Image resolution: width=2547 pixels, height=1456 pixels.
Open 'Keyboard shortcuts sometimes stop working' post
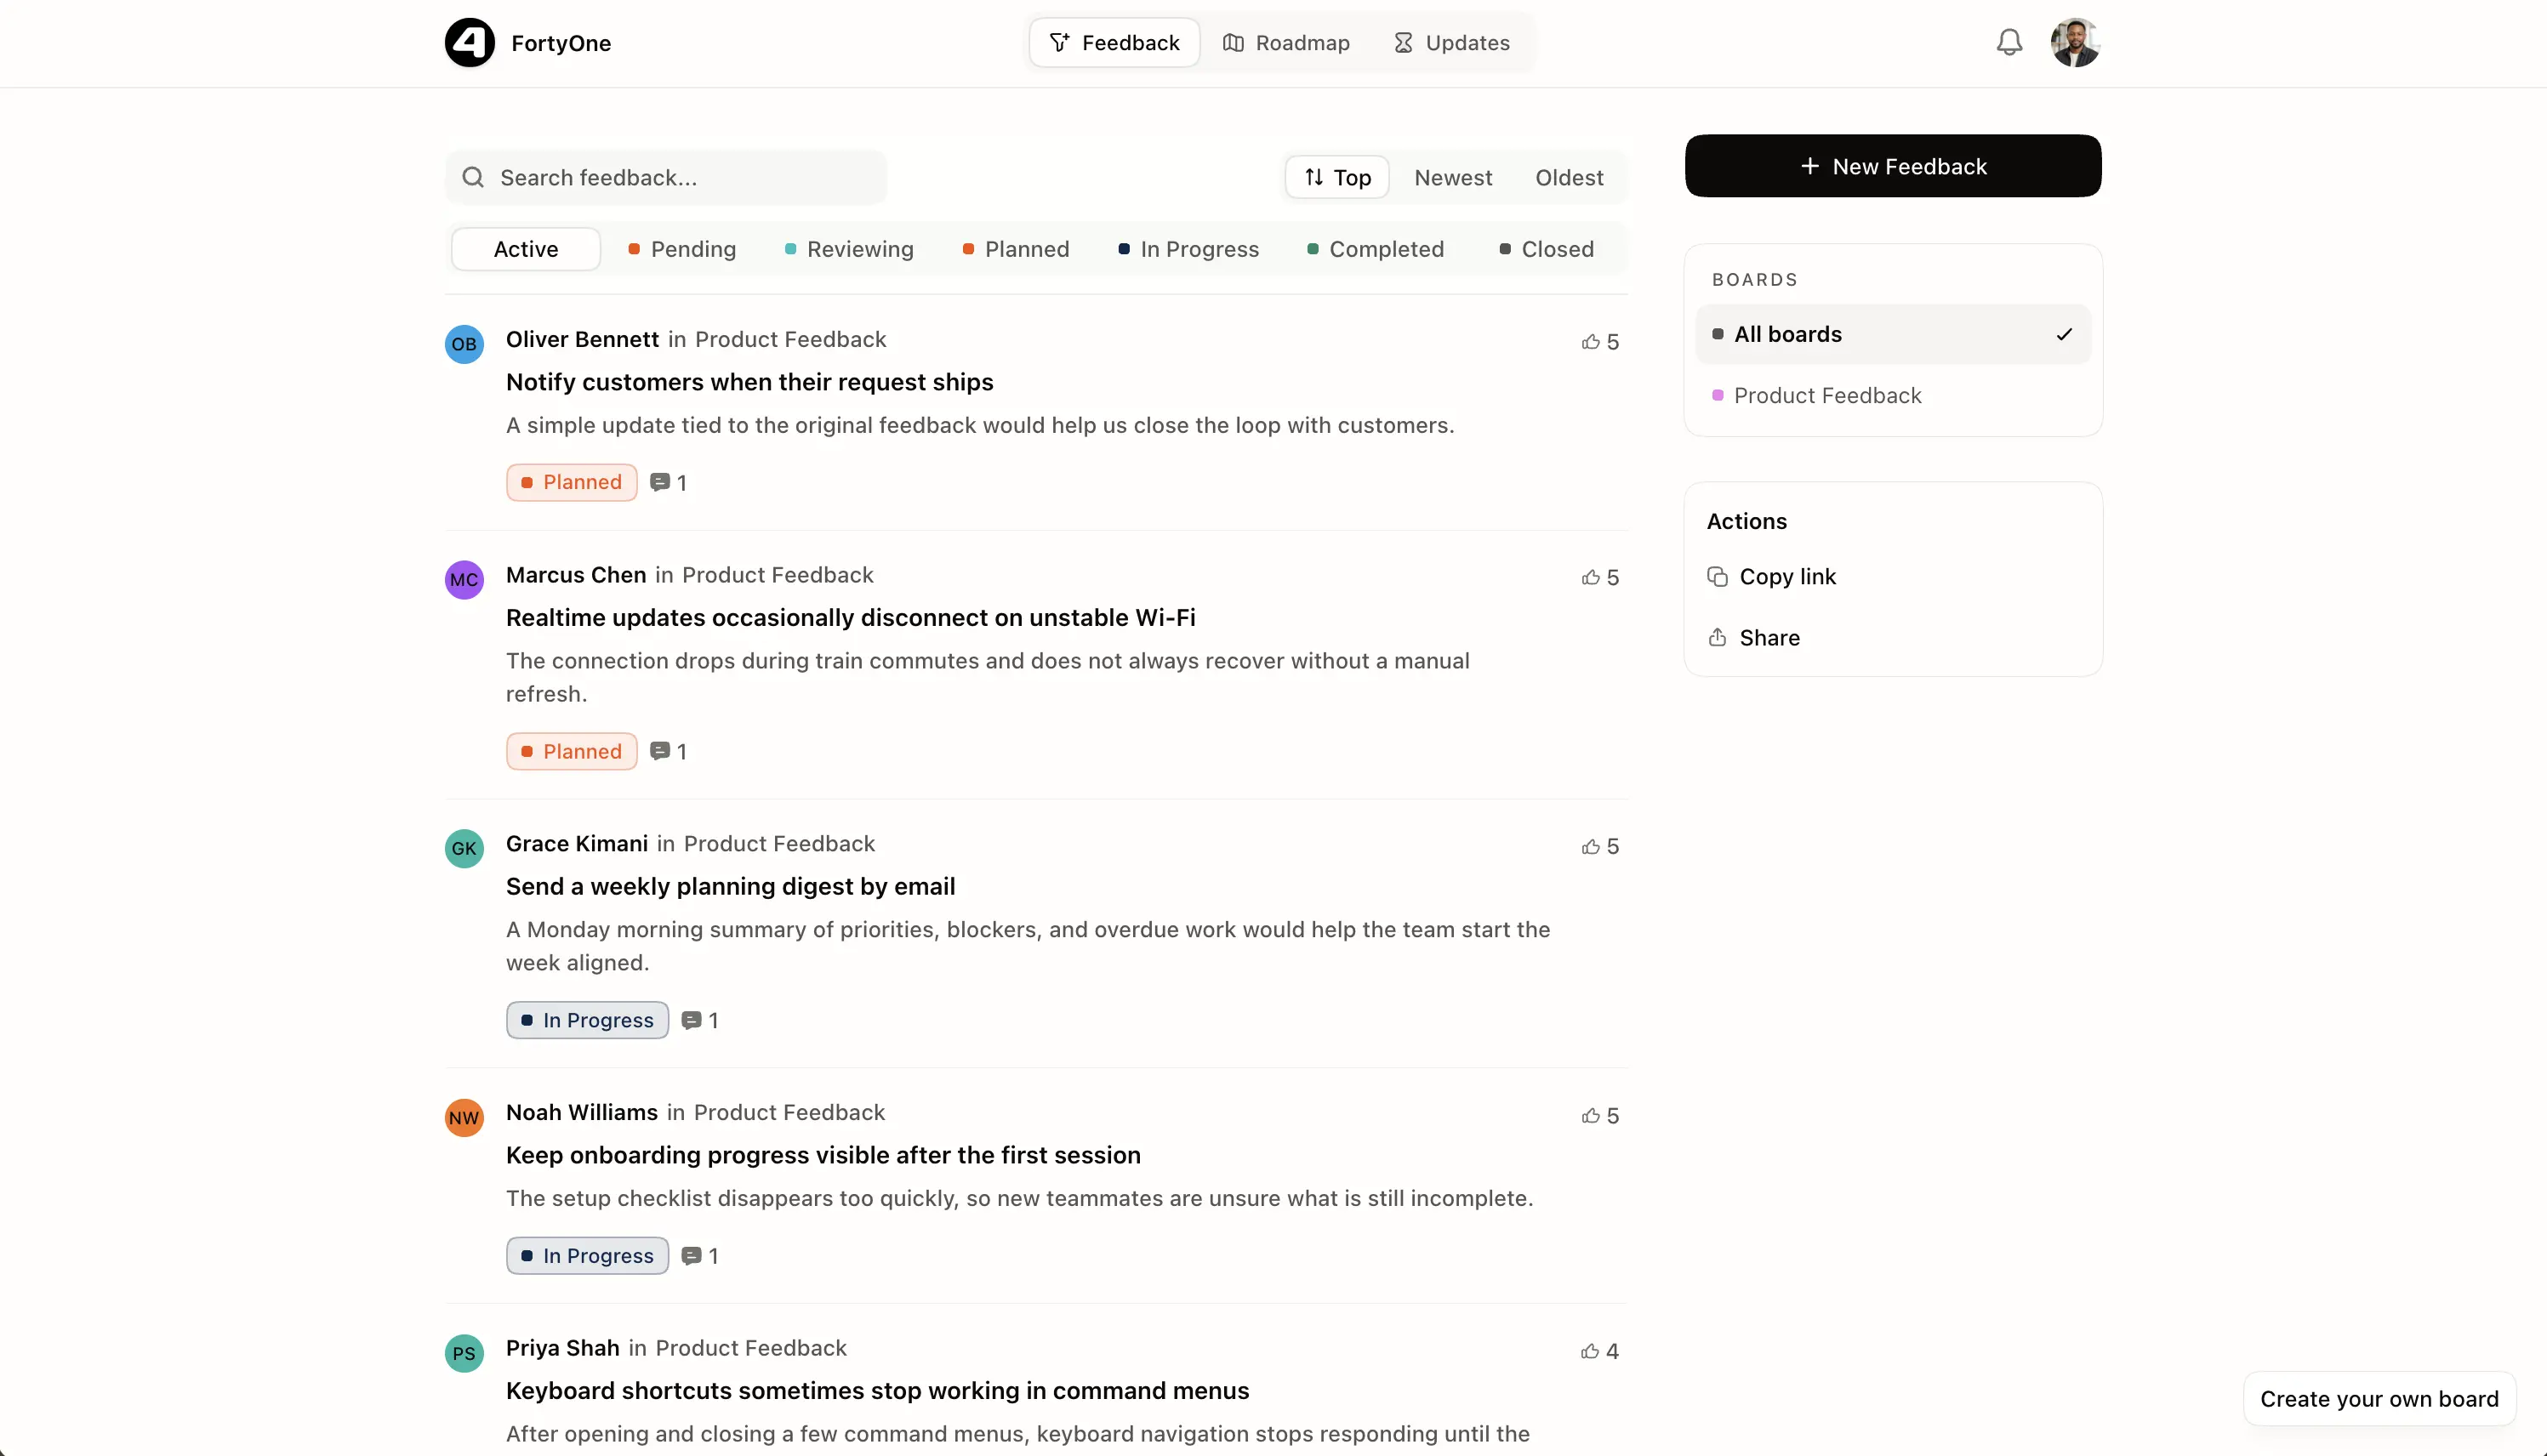(878, 1391)
